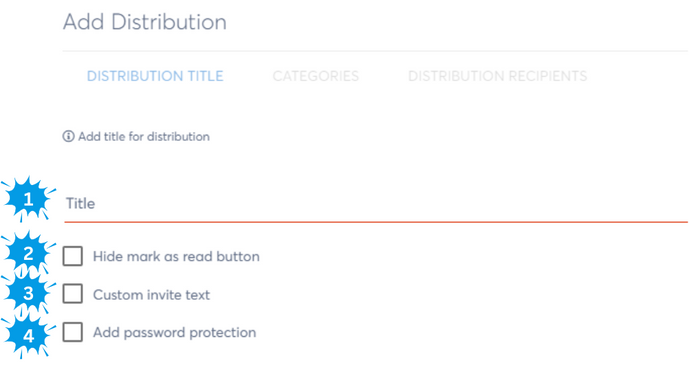Click the Title placeholder text
This screenshot has width=689, height=374.
(80, 203)
